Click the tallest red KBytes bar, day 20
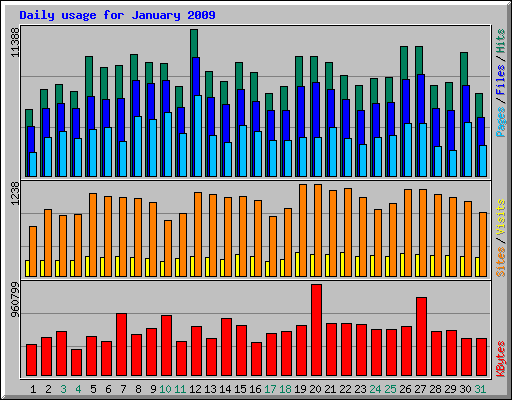Screen dimensions: 512x400 316,330
